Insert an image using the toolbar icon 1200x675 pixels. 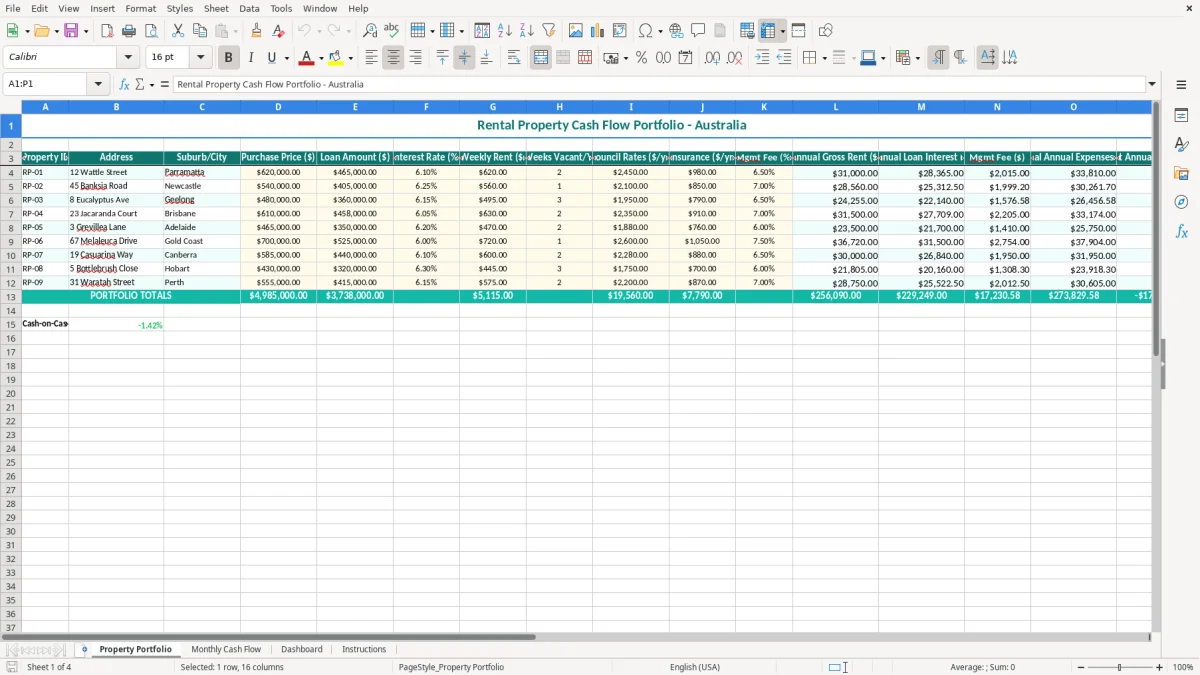coord(575,31)
